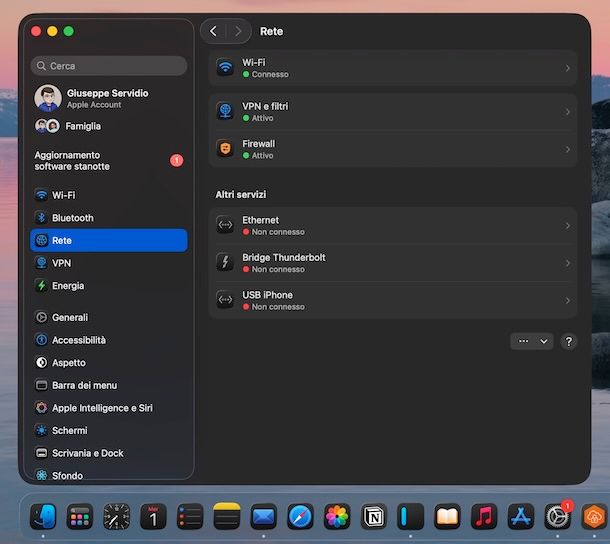
Task: Open Giuseppe Servidio Apple Account
Action: pyautogui.click(x=106, y=98)
